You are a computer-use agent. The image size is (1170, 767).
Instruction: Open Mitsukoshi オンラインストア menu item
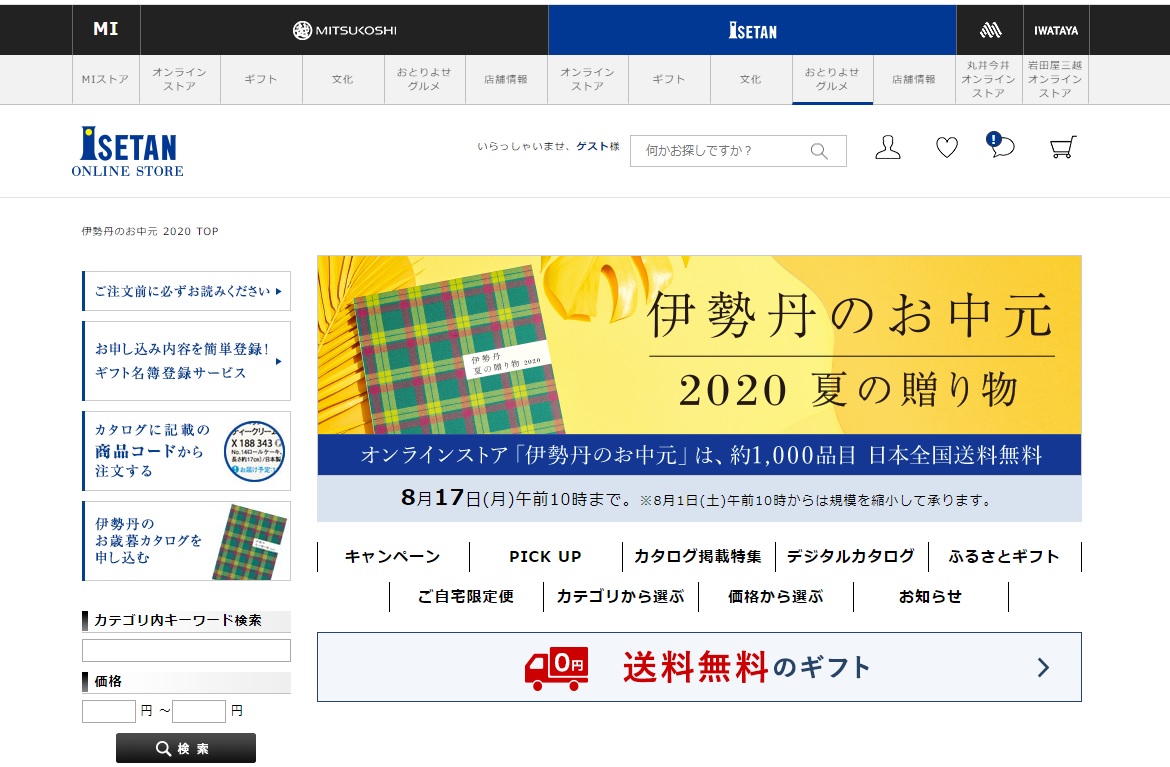180,79
